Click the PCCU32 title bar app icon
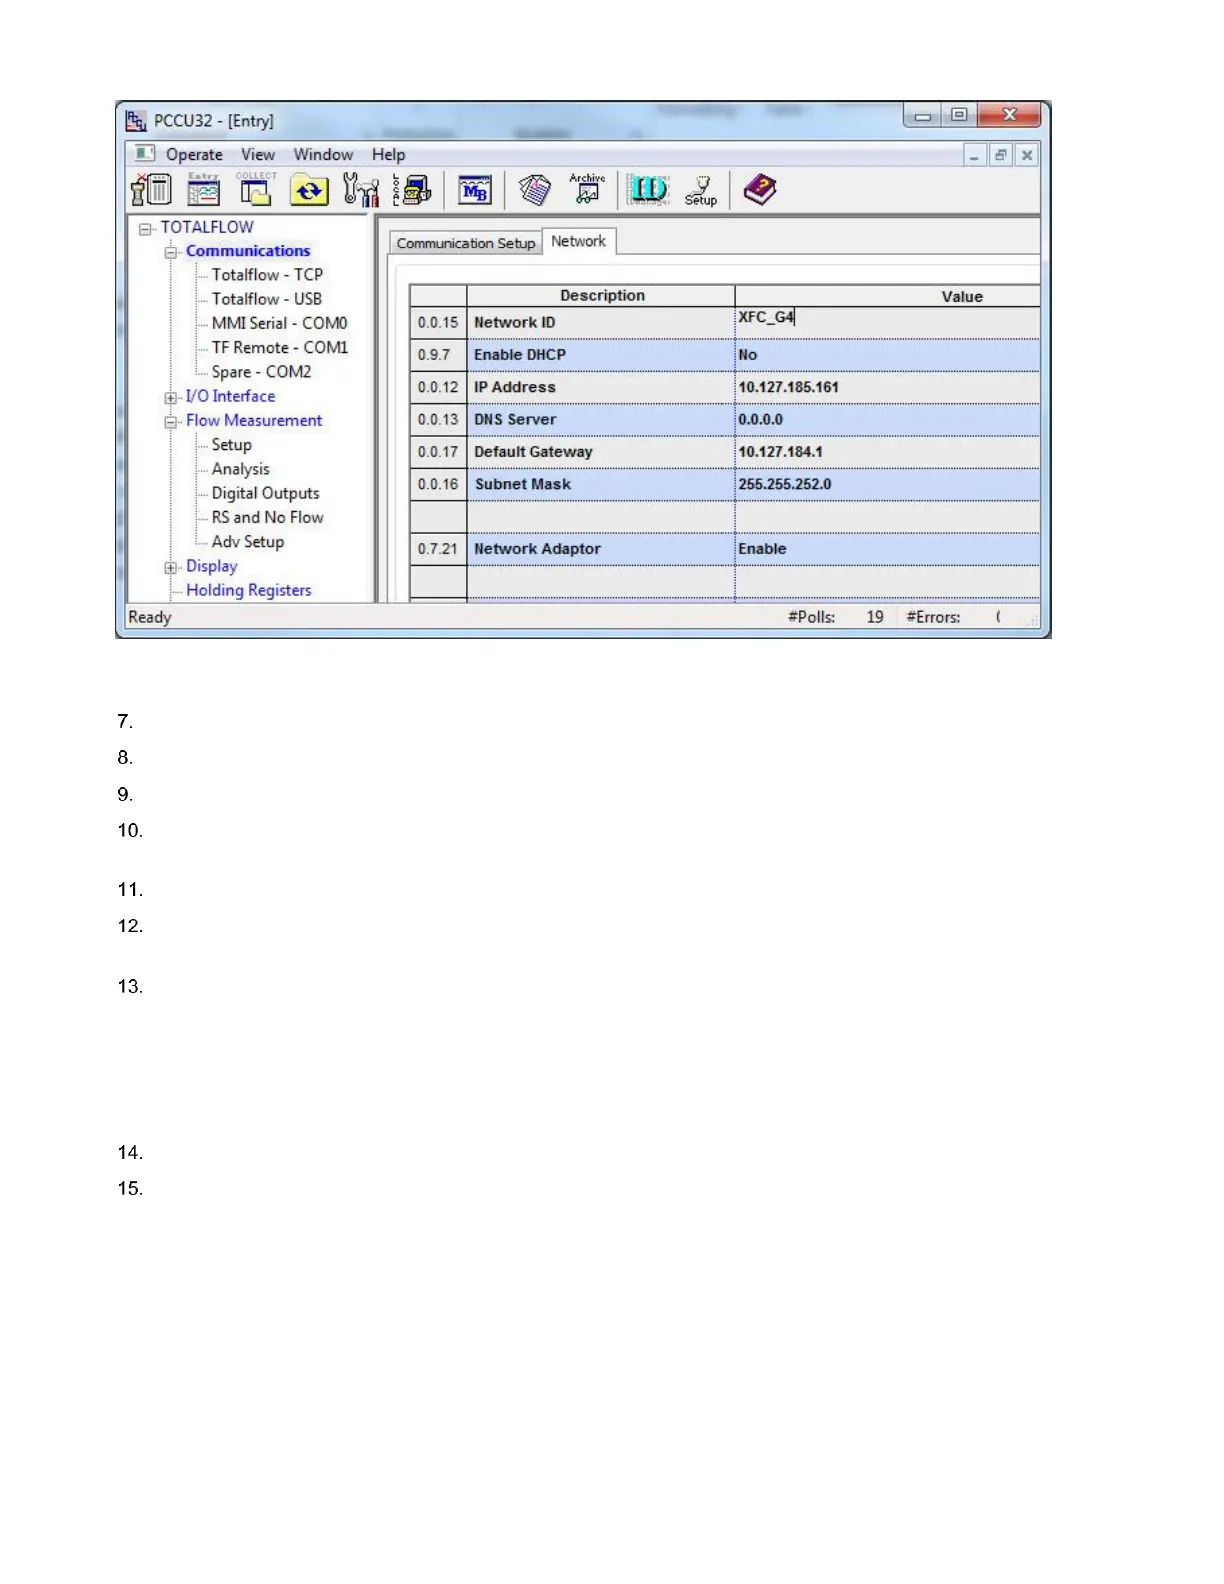The image size is (1224, 1584). (x=136, y=121)
